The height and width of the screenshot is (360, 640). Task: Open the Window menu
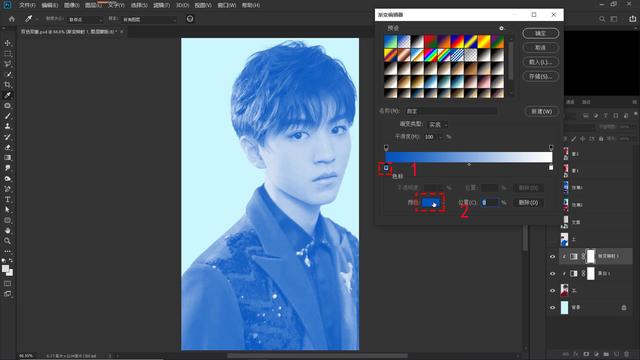pyautogui.click(x=226, y=5)
